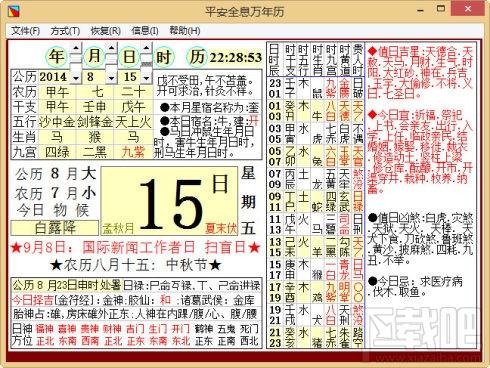Screen dimensions: 490x368
Task: Click the 九宫 cell 二黑
Action: click(95, 152)
